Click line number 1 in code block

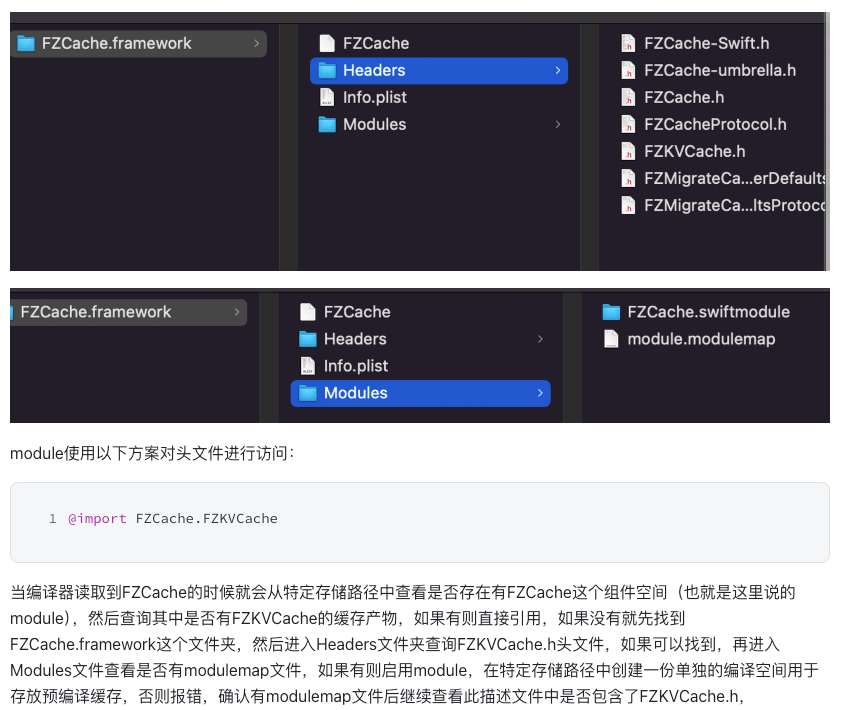click(52, 519)
